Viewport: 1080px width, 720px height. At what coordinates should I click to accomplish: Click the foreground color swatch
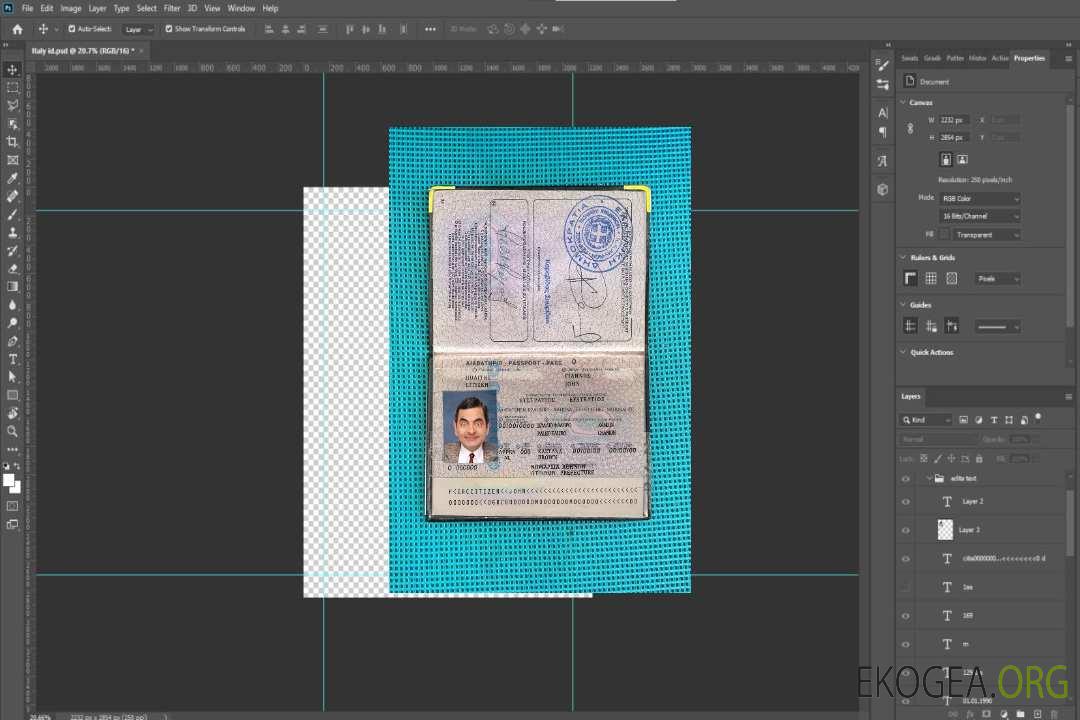tap(9, 480)
